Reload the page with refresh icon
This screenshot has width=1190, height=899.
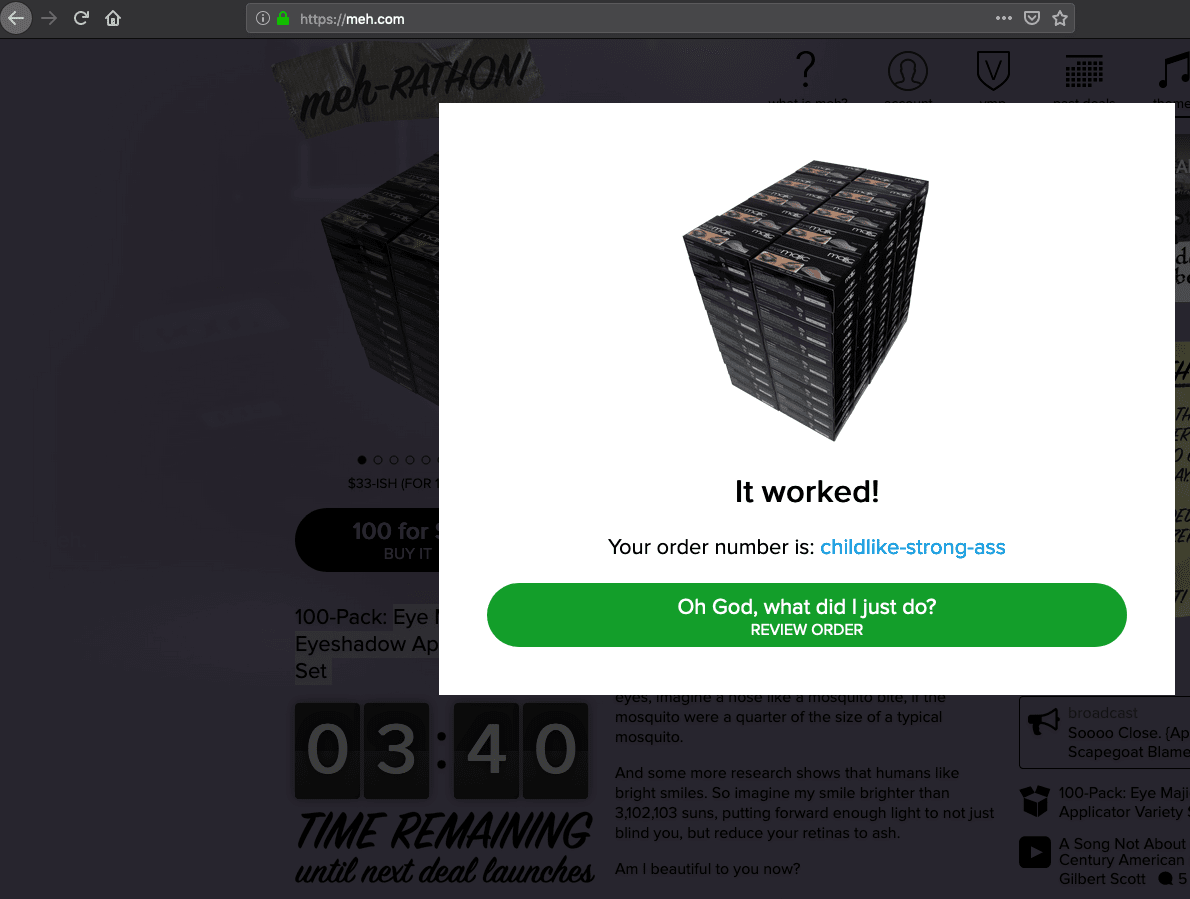click(81, 18)
